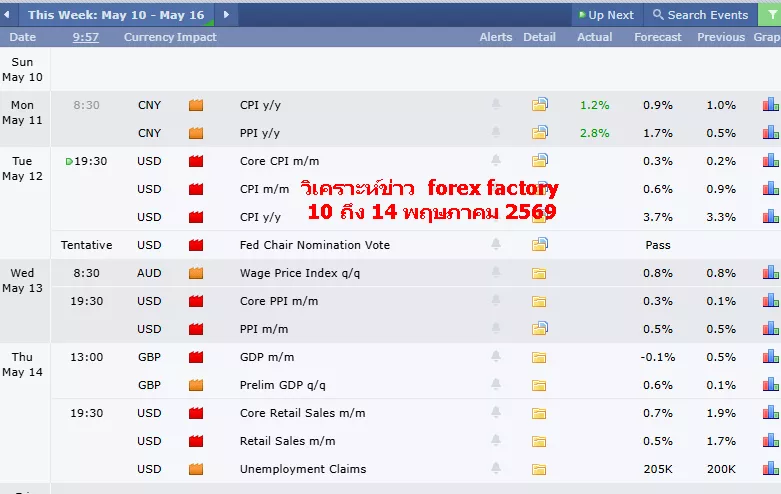This screenshot has height=494, width=781.
Task: Click the Impact column header
Action: pyautogui.click(x=197, y=37)
